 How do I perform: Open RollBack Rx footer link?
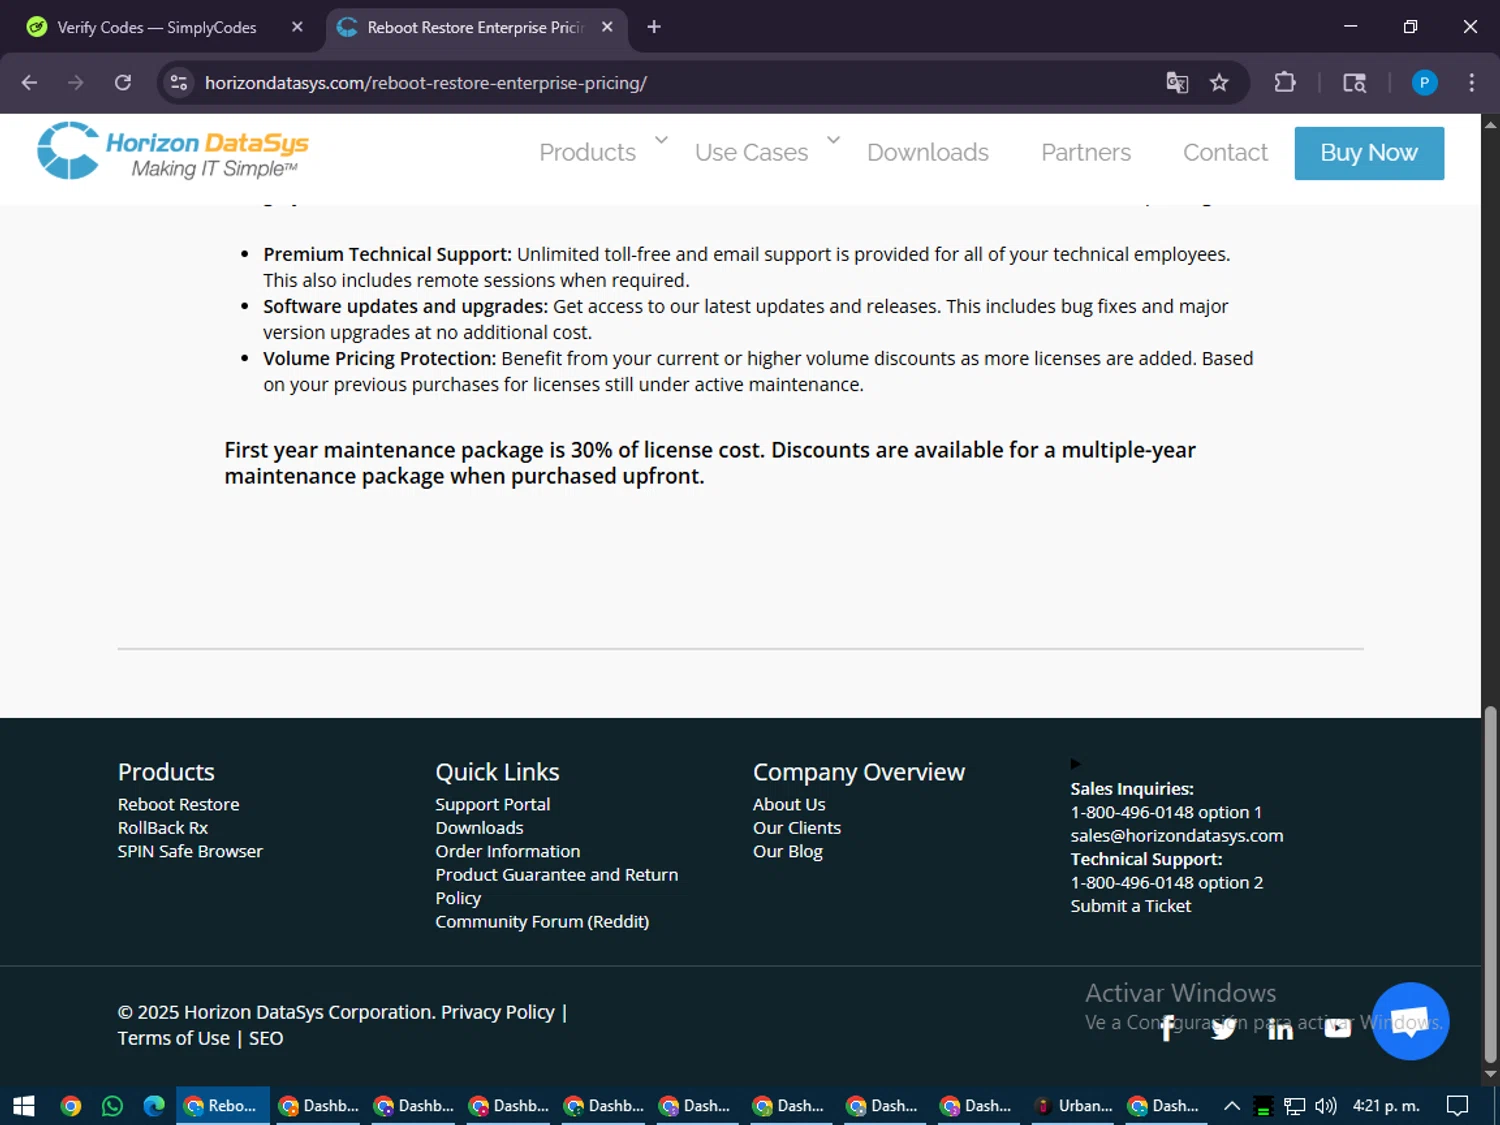coord(163,828)
